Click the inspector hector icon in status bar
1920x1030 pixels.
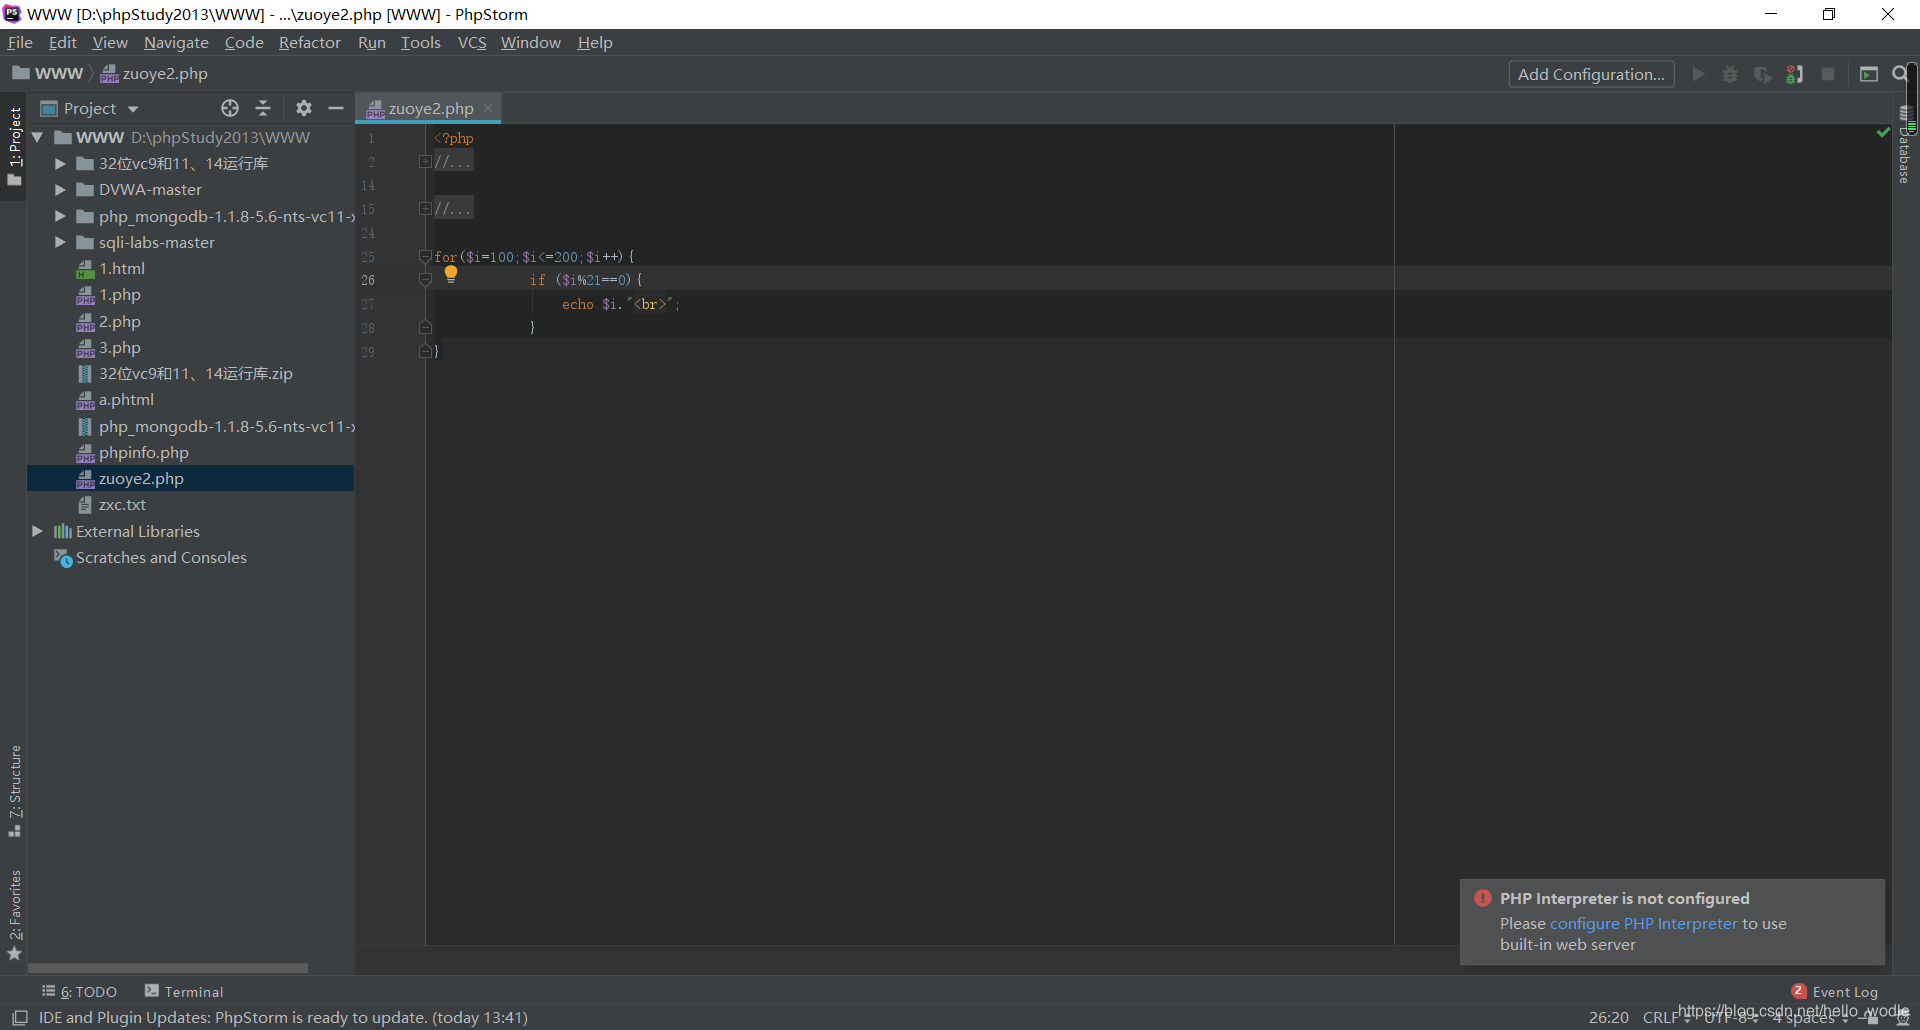pyautogui.click(x=1902, y=1018)
